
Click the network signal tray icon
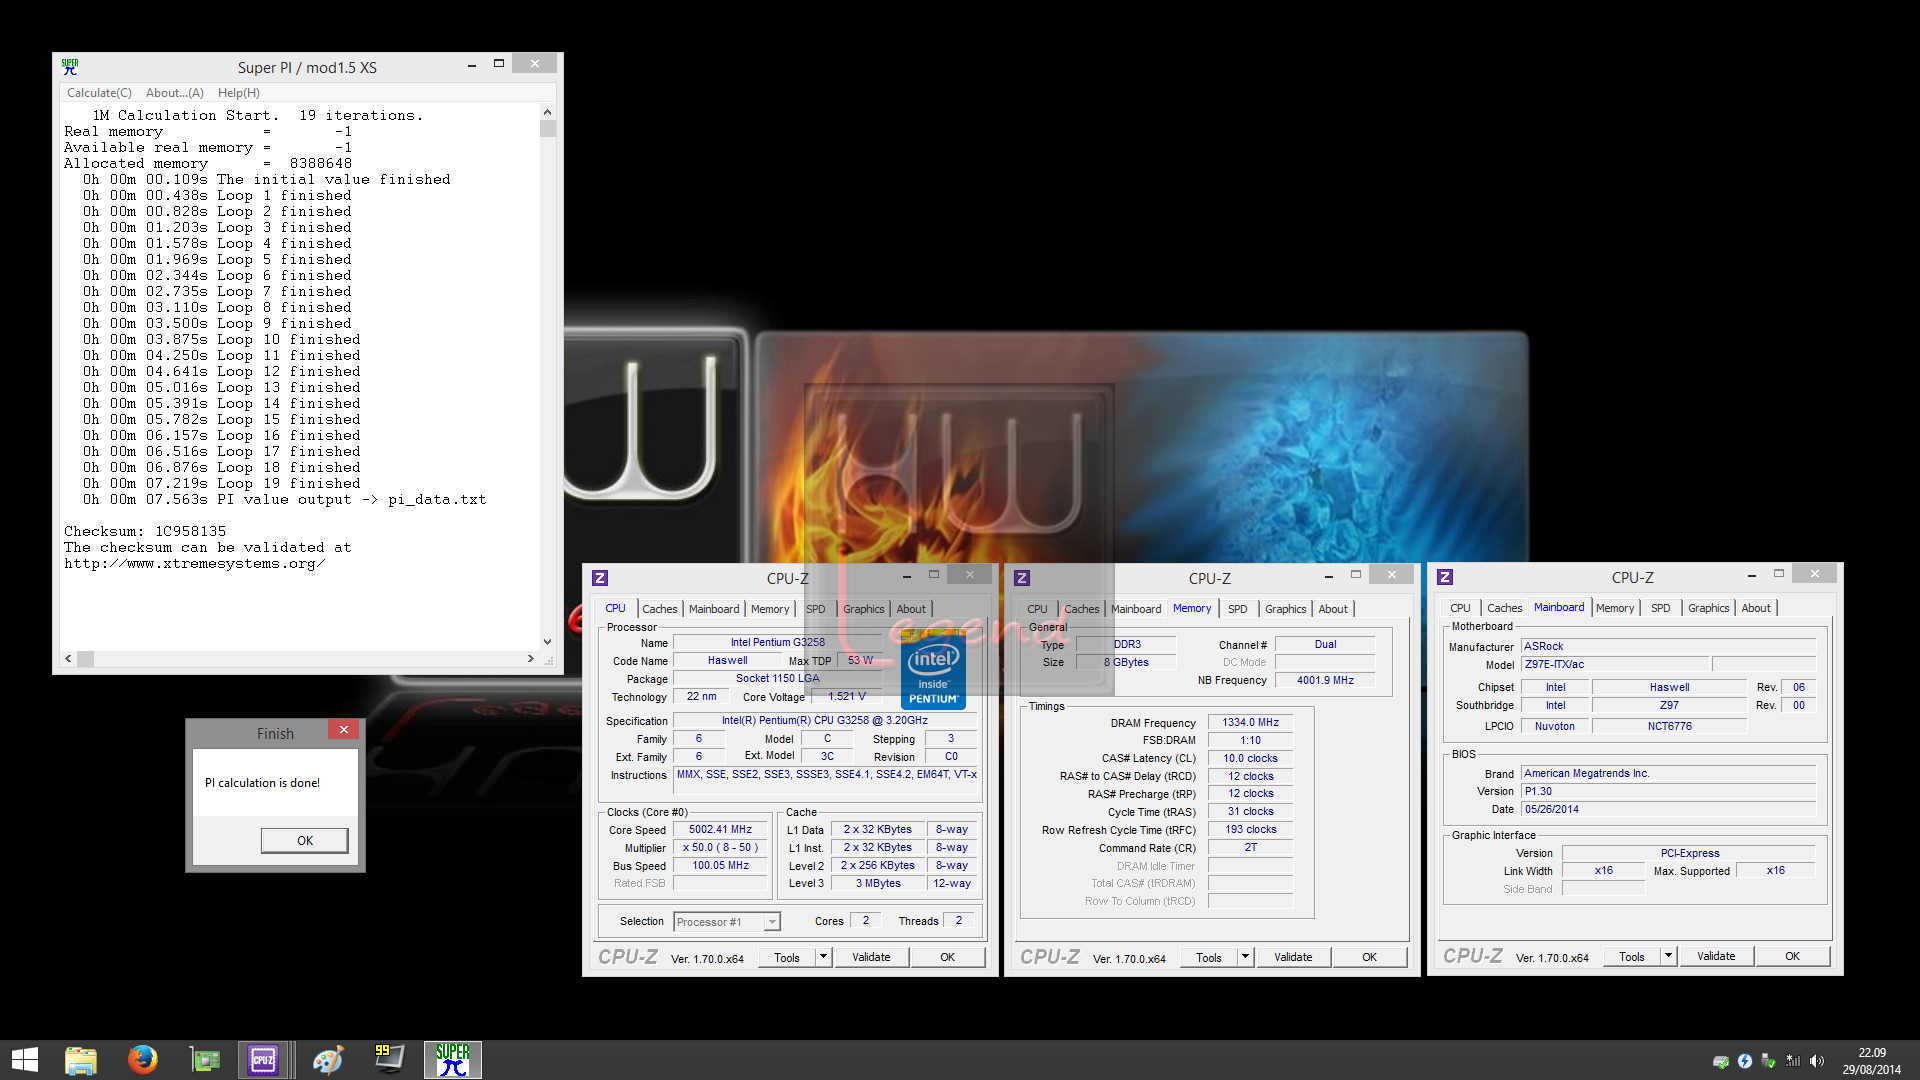pyautogui.click(x=1793, y=1061)
